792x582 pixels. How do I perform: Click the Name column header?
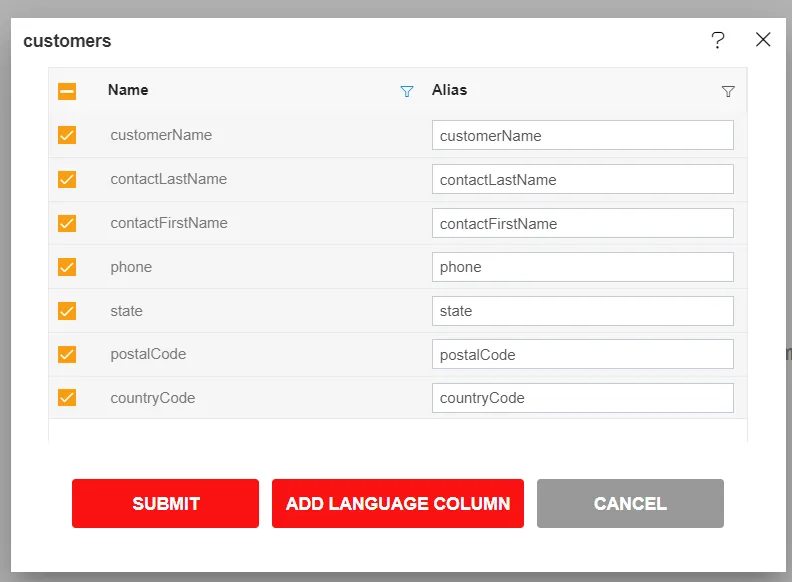coord(128,90)
